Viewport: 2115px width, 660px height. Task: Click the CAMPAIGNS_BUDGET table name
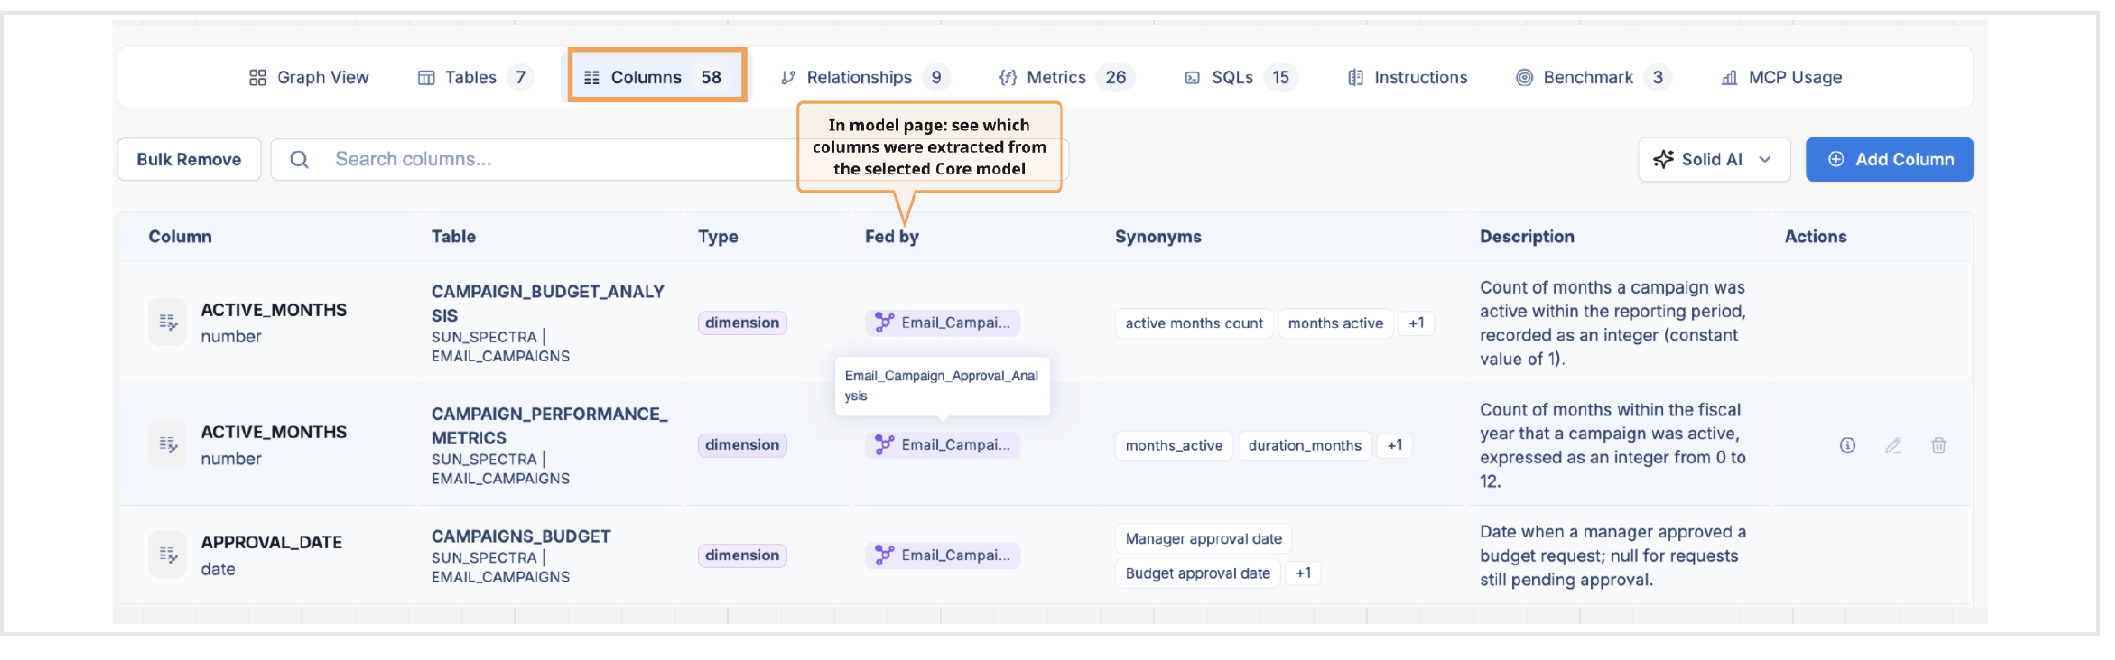coord(521,537)
